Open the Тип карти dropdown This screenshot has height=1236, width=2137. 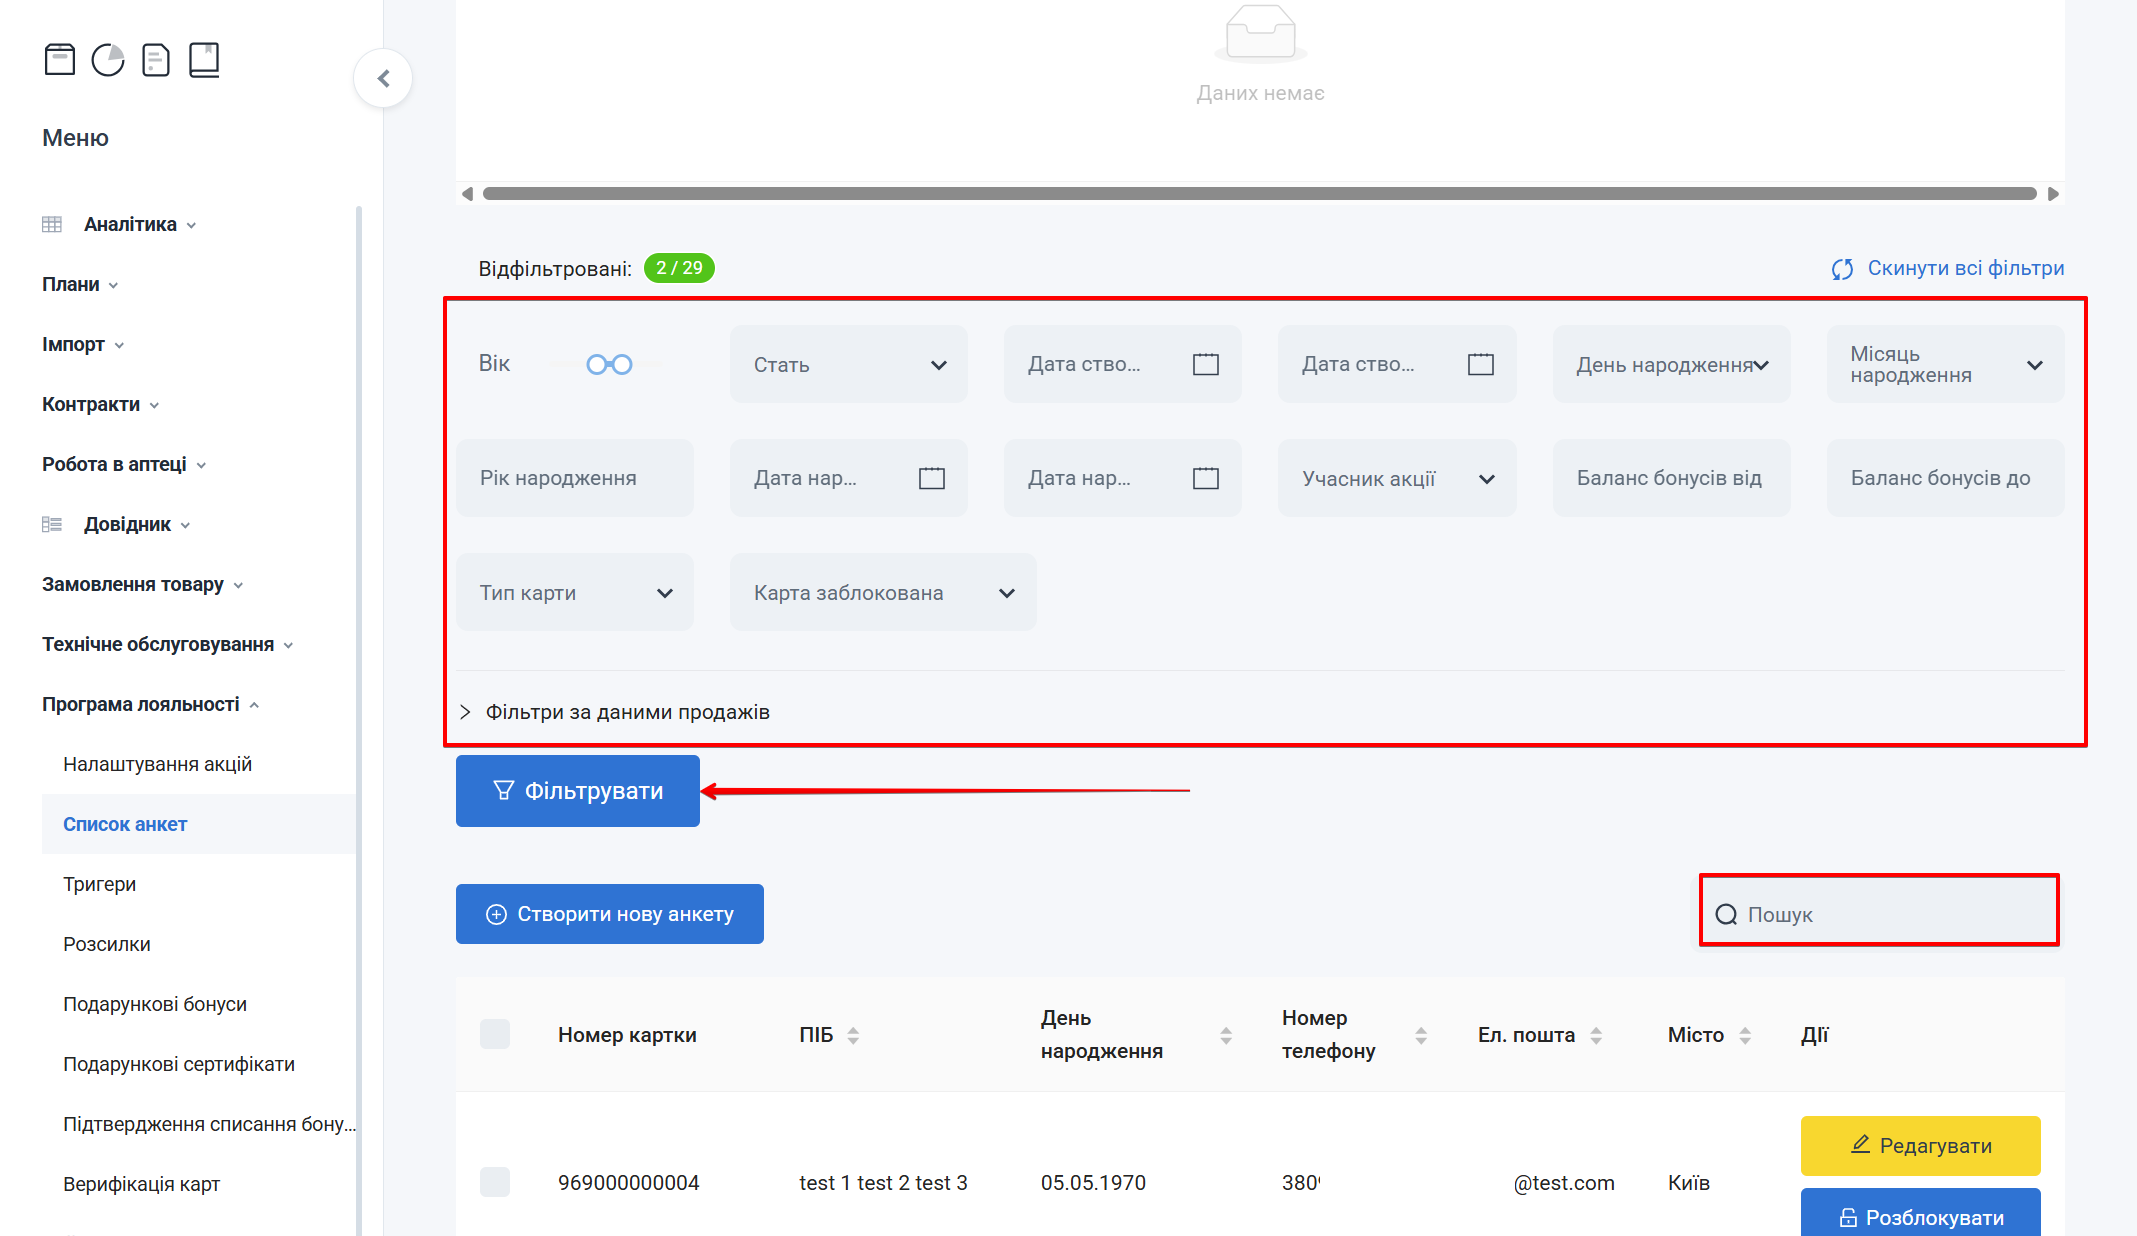[x=574, y=593]
